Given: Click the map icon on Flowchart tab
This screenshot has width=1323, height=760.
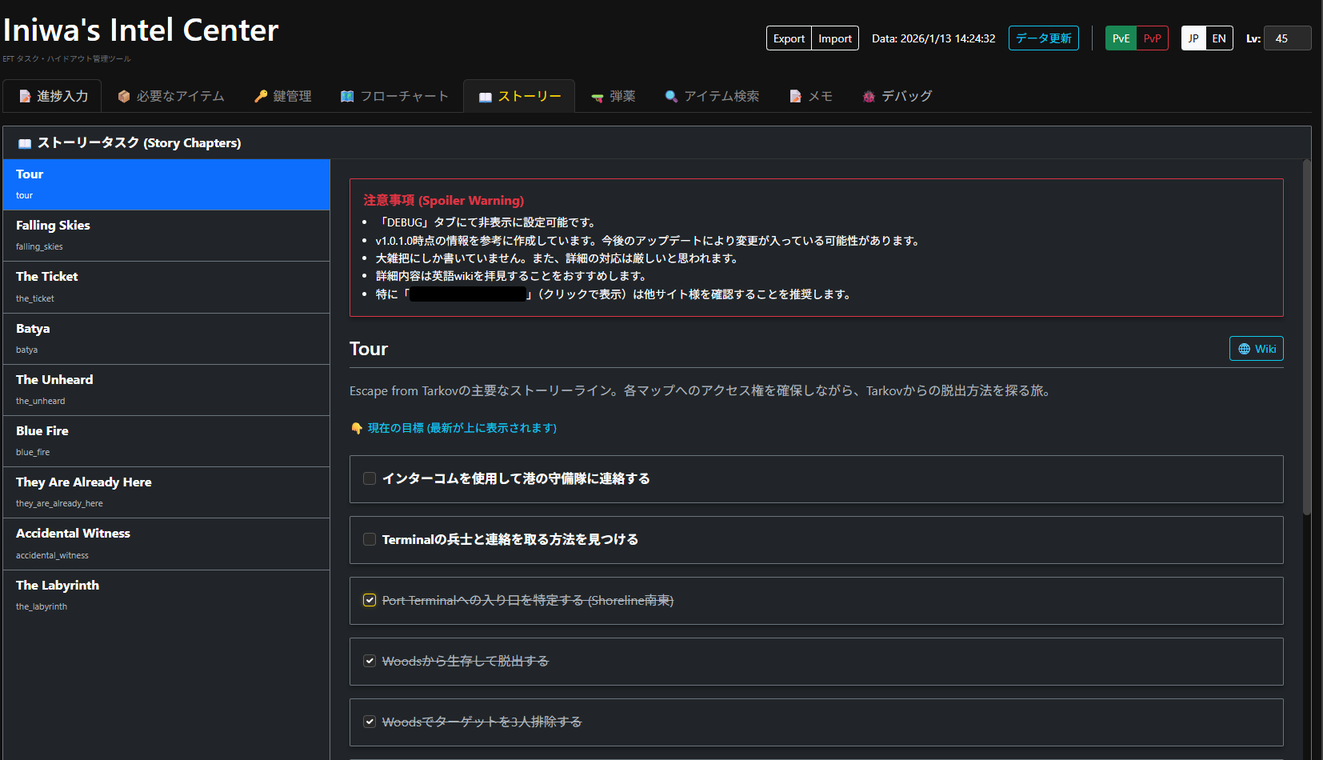Looking at the screenshot, I should [x=347, y=97].
